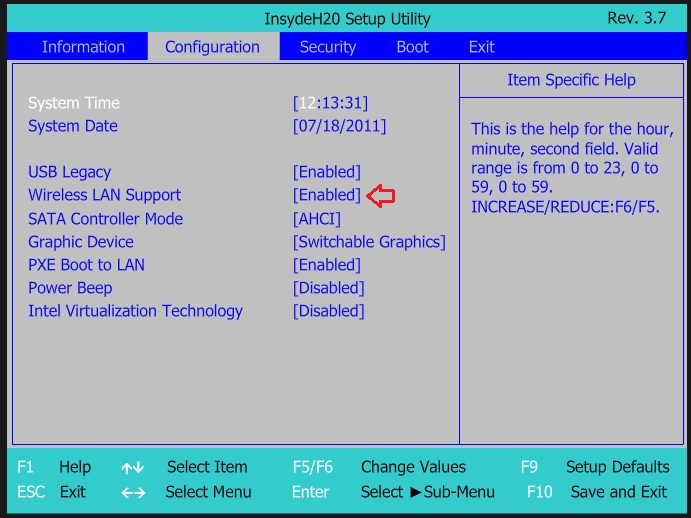Viewport: 691px width, 518px height.
Task: Toggle PXE Boot to LAN value
Action: point(326,265)
